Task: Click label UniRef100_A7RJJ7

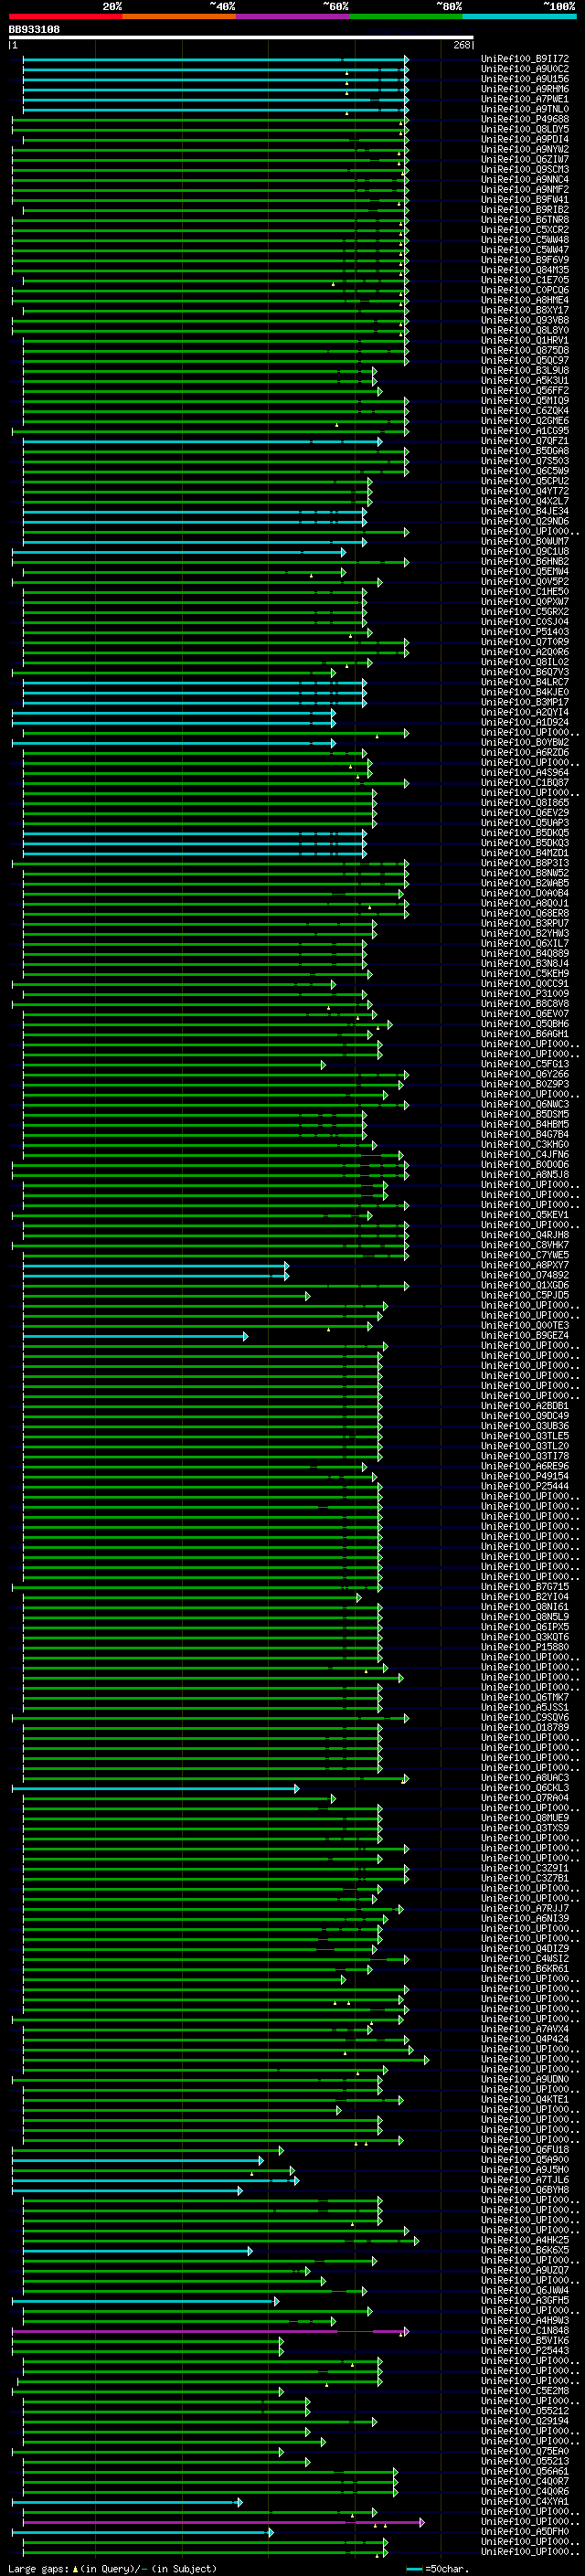Action: [525, 1908]
